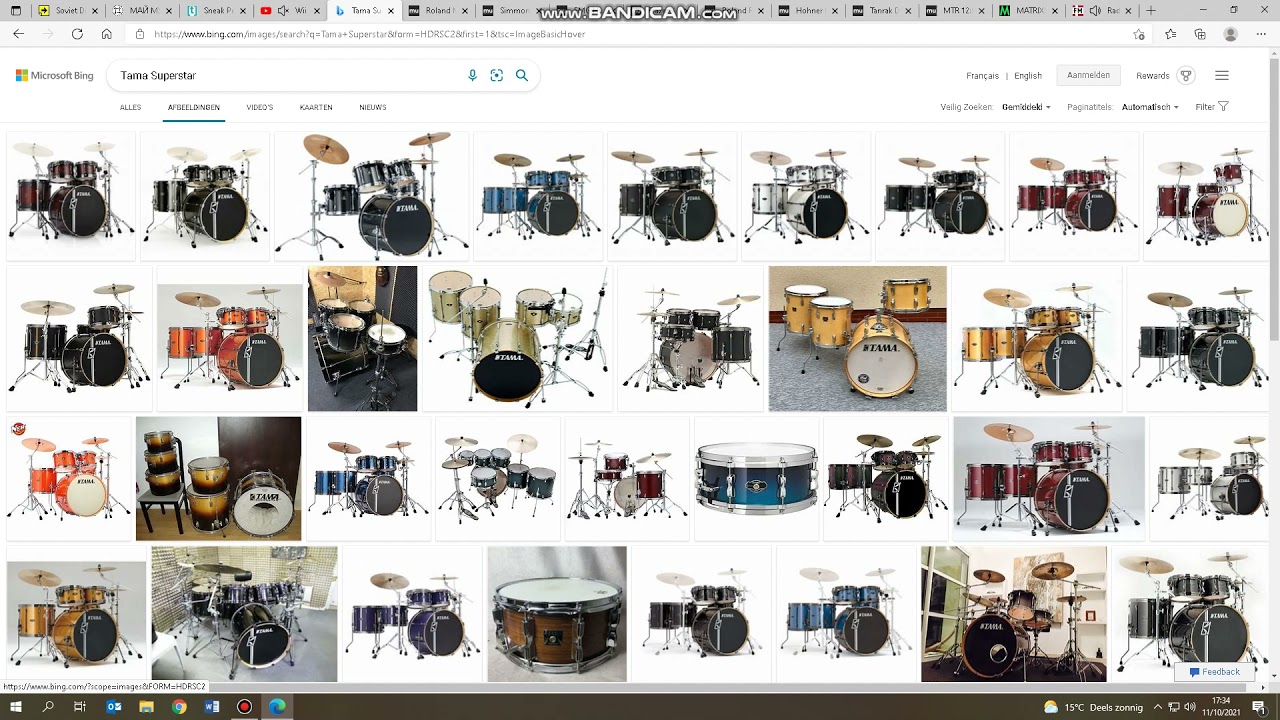This screenshot has height=720, width=1280.
Task: Open Outlook from the taskbar
Action: 113,707
